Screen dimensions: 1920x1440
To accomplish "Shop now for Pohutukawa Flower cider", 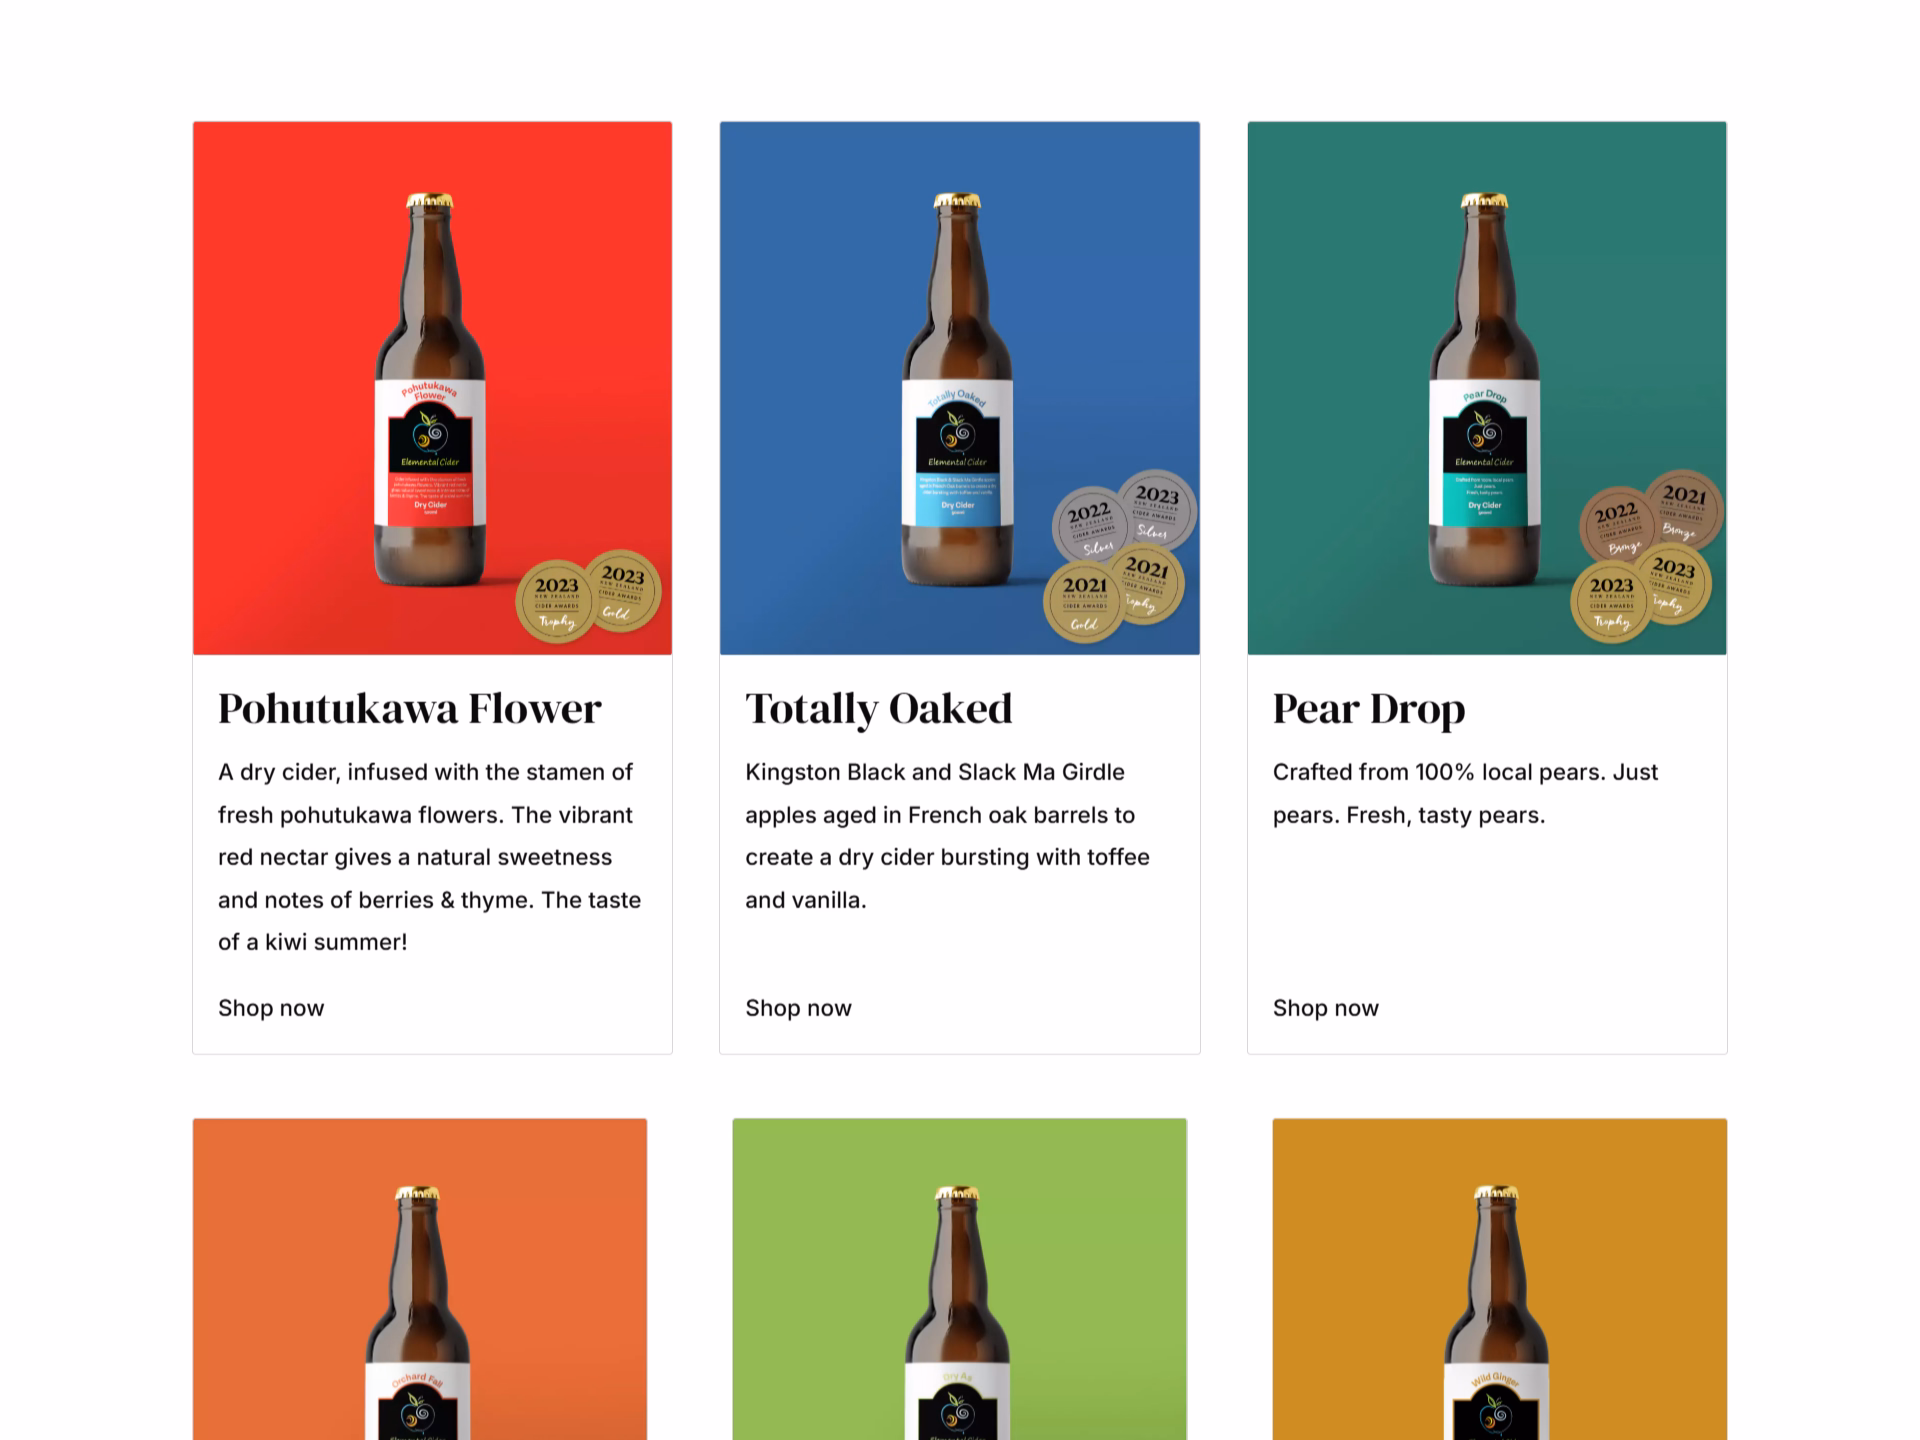I will coord(271,1008).
